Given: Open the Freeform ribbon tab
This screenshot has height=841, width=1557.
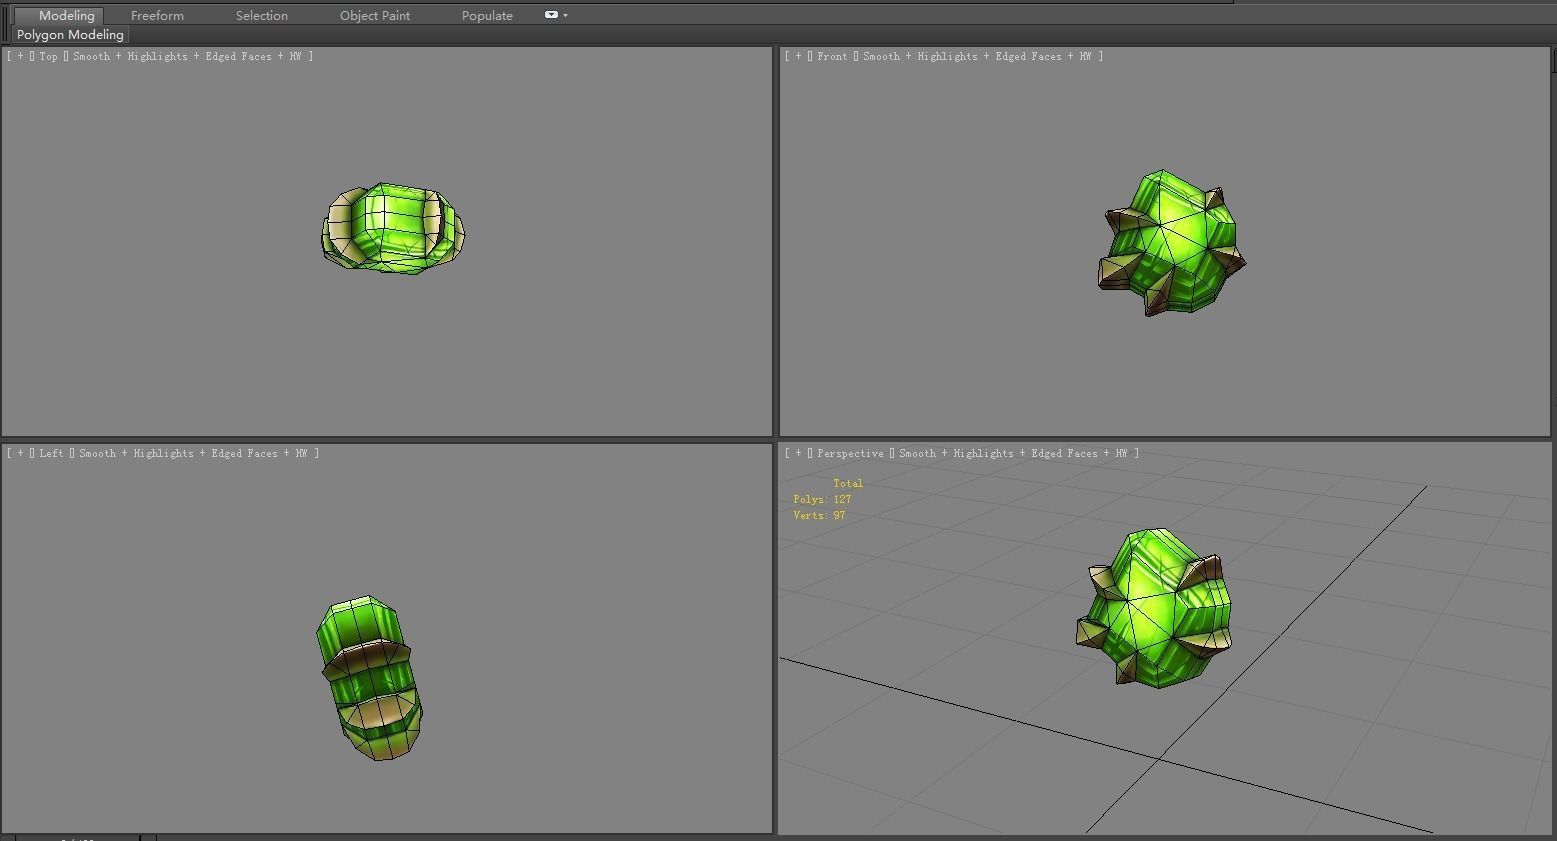Looking at the screenshot, I should tap(157, 15).
